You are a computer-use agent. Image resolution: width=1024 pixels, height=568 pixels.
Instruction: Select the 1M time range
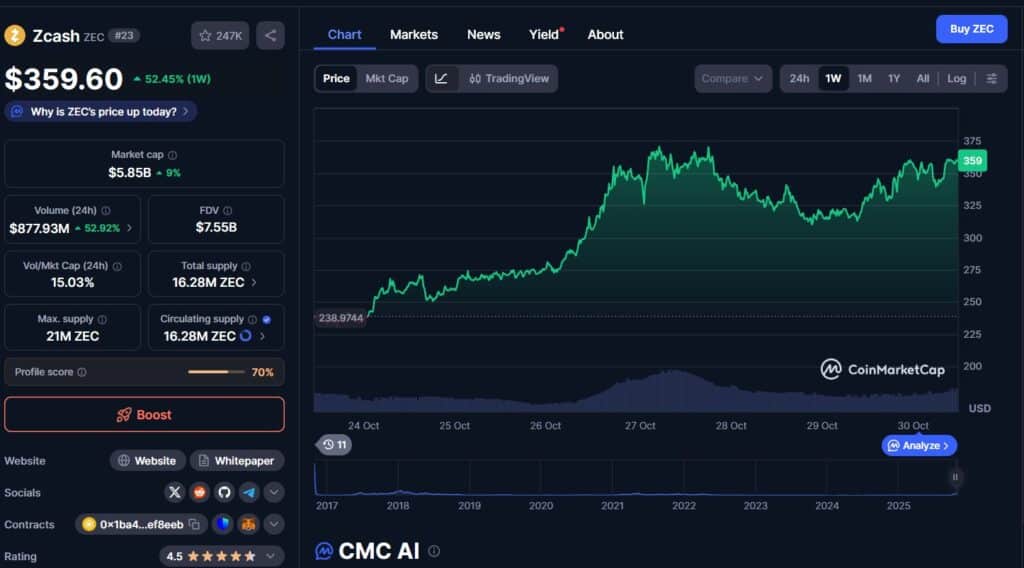pyautogui.click(x=864, y=78)
